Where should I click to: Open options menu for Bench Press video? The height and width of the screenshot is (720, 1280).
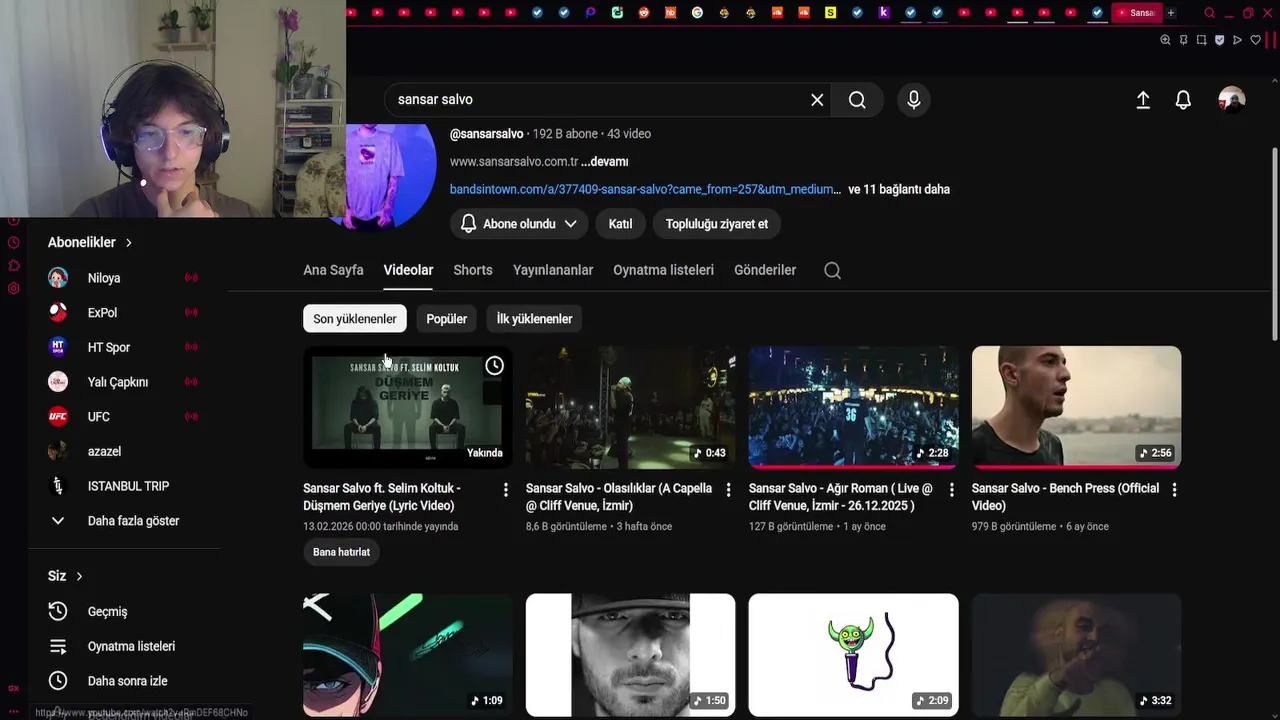coord(1174,490)
